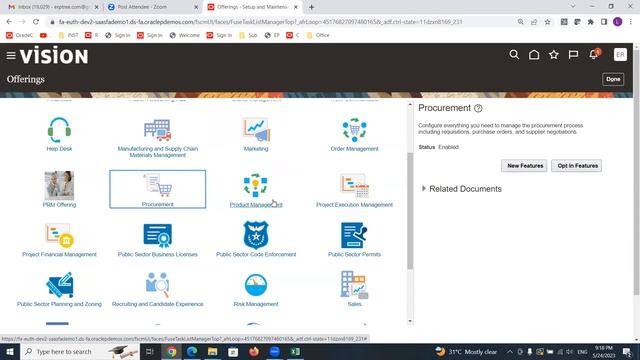Click the Risk Management link text
The image size is (640, 360).
click(x=256, y=304)
